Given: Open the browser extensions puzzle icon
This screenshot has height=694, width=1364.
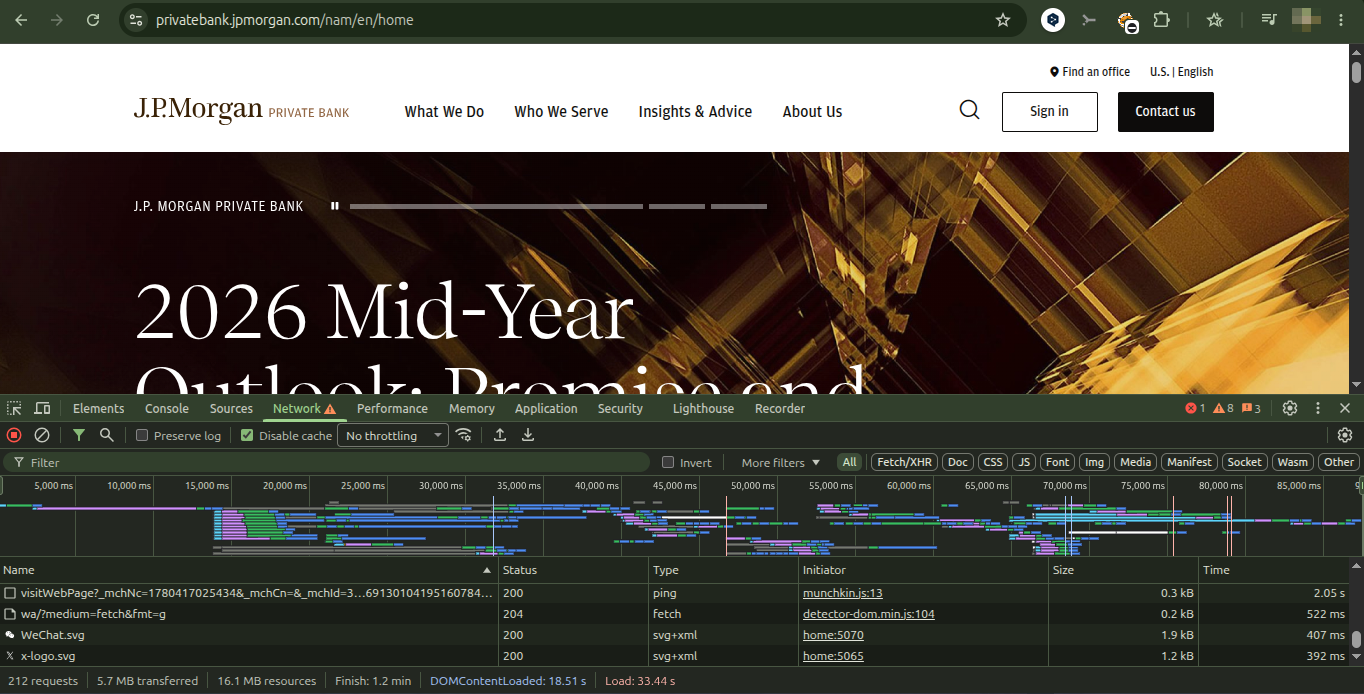Looking at the screenshot, I should [1161, 20].
